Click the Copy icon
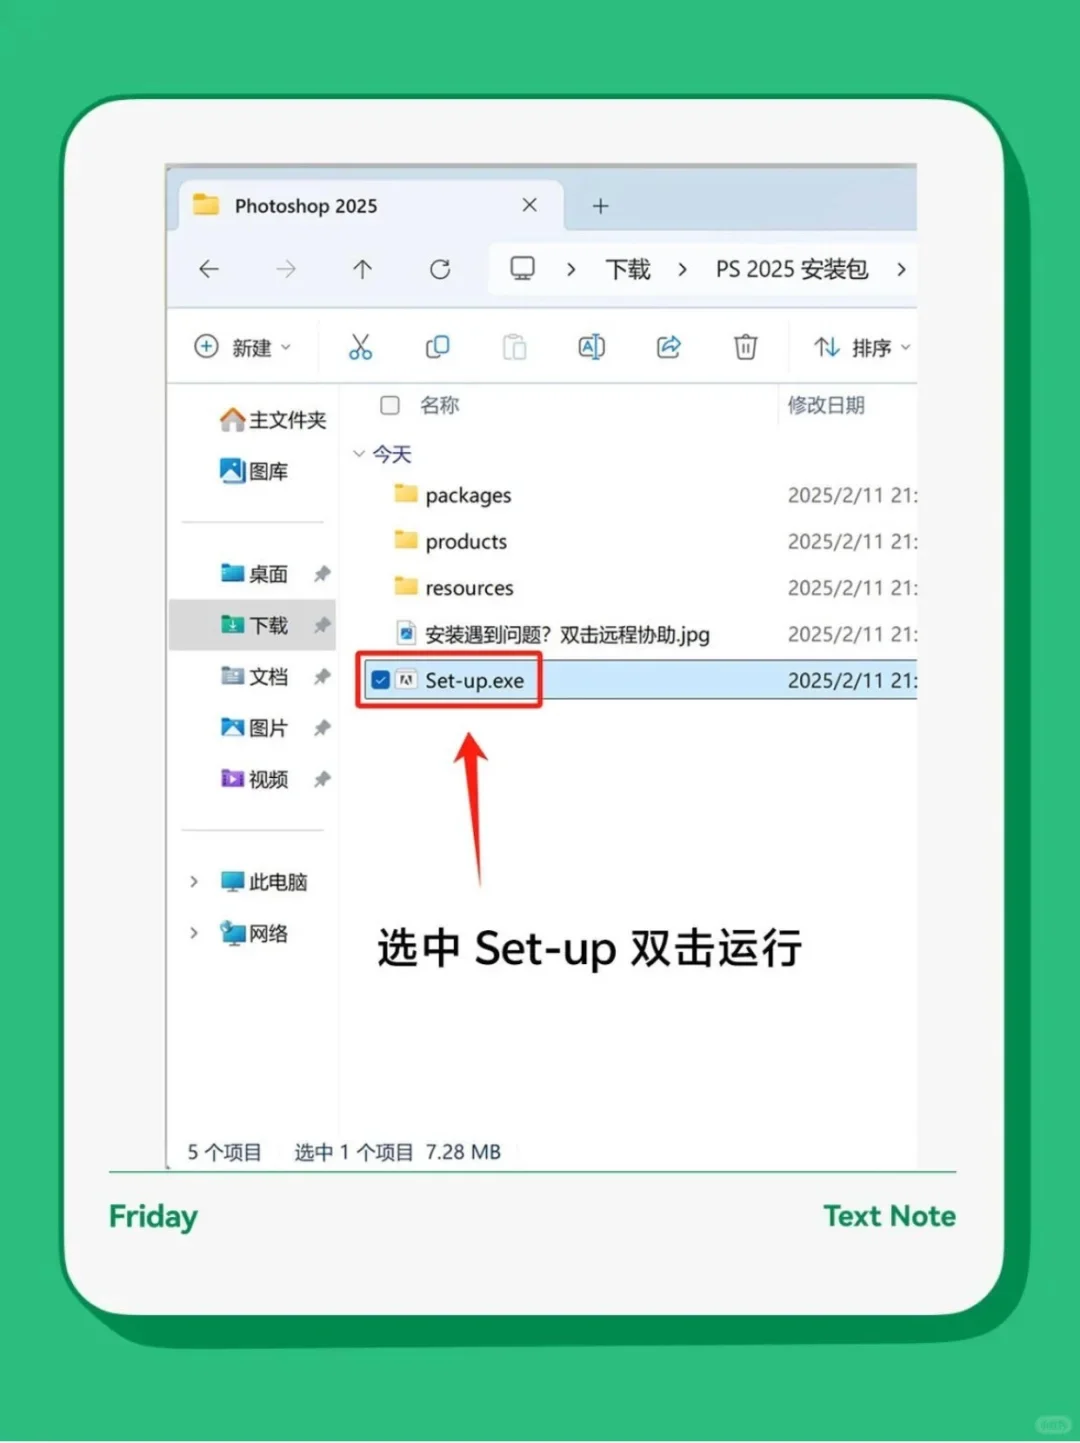Image resolution: width=1080 pixels, height=1443 pixels. point(438,347)
